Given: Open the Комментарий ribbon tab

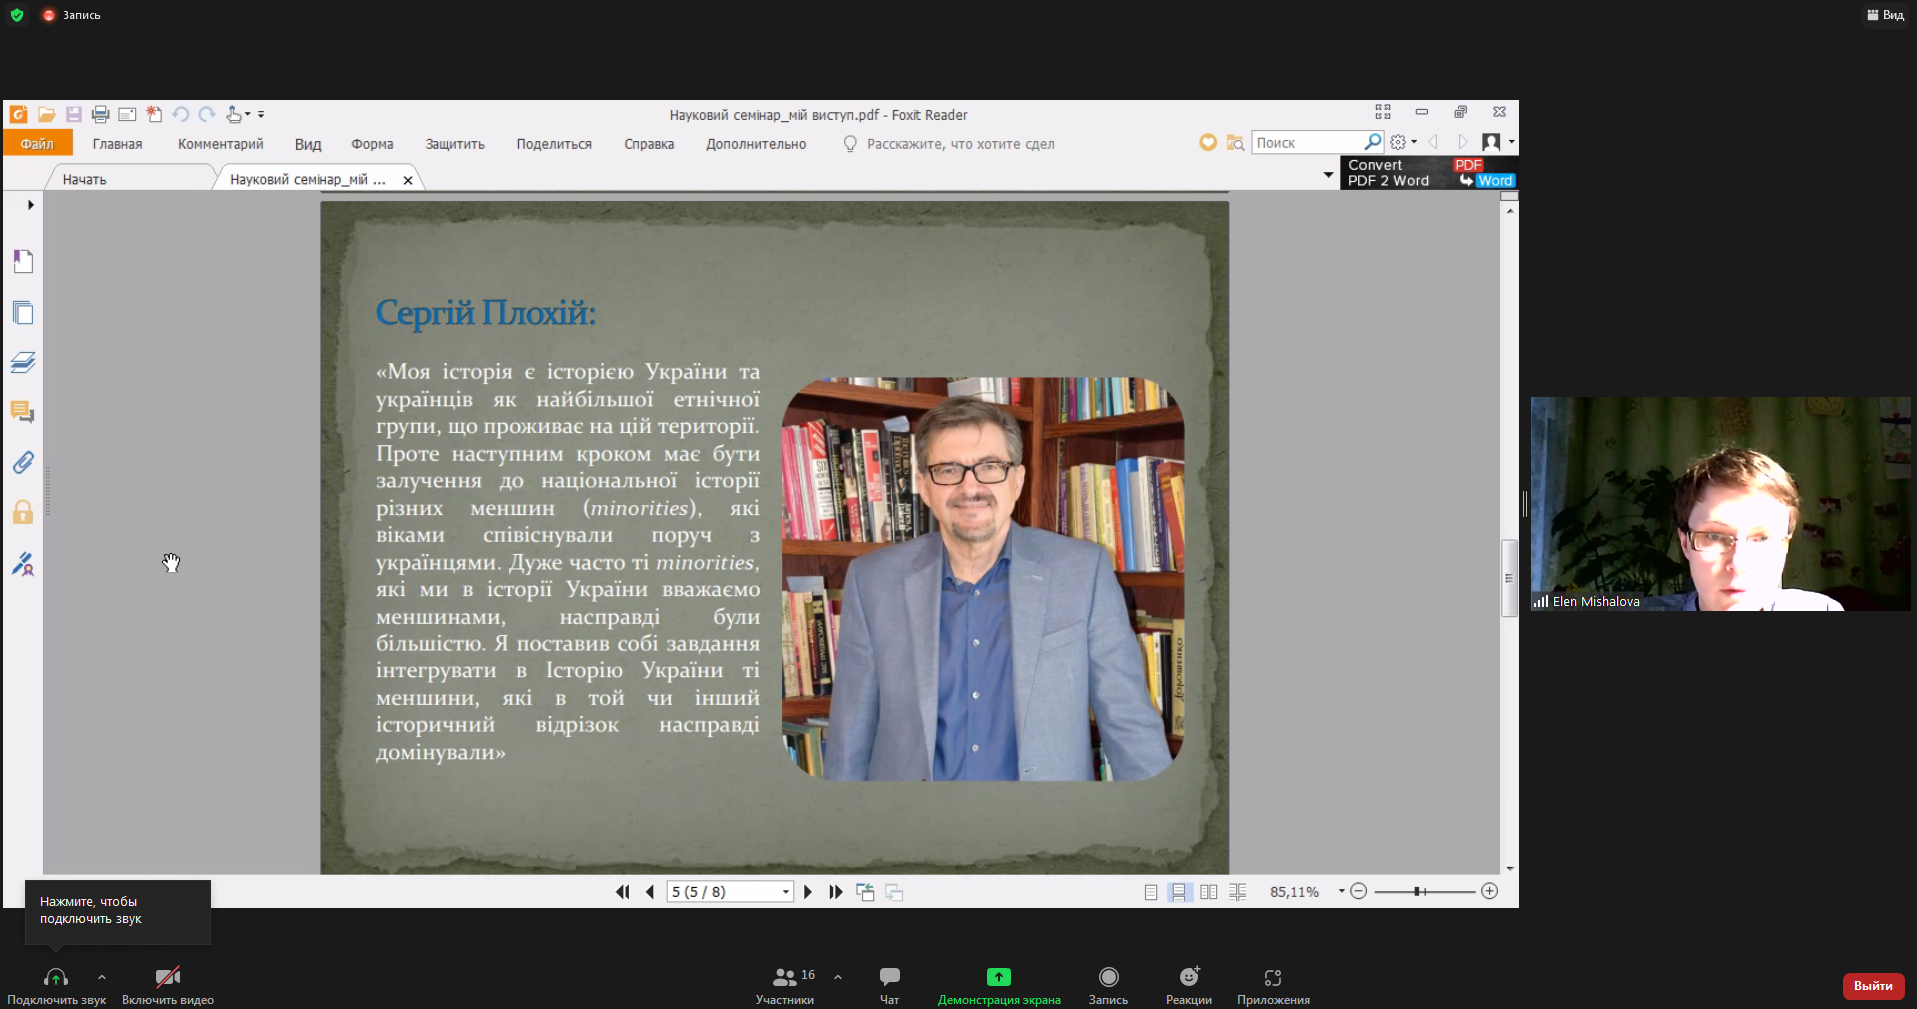Looking at the screenshot, I should [x=220, y=144].
